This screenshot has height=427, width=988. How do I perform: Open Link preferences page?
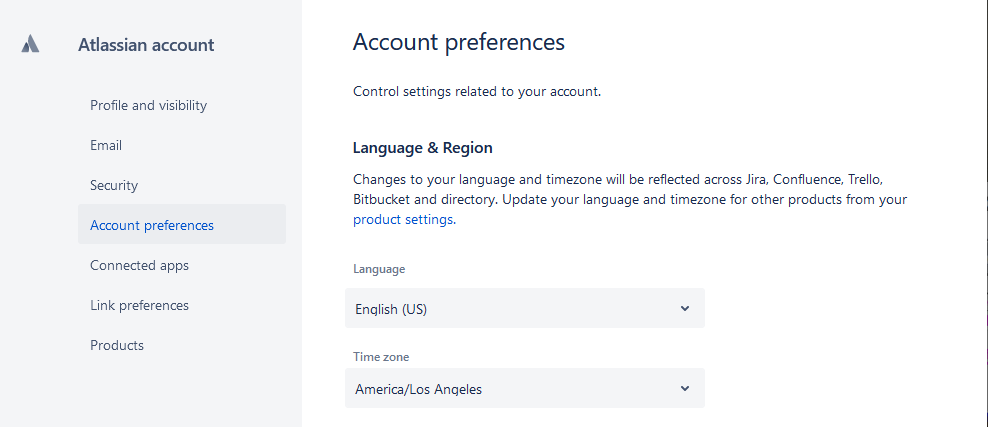[139, 305]
